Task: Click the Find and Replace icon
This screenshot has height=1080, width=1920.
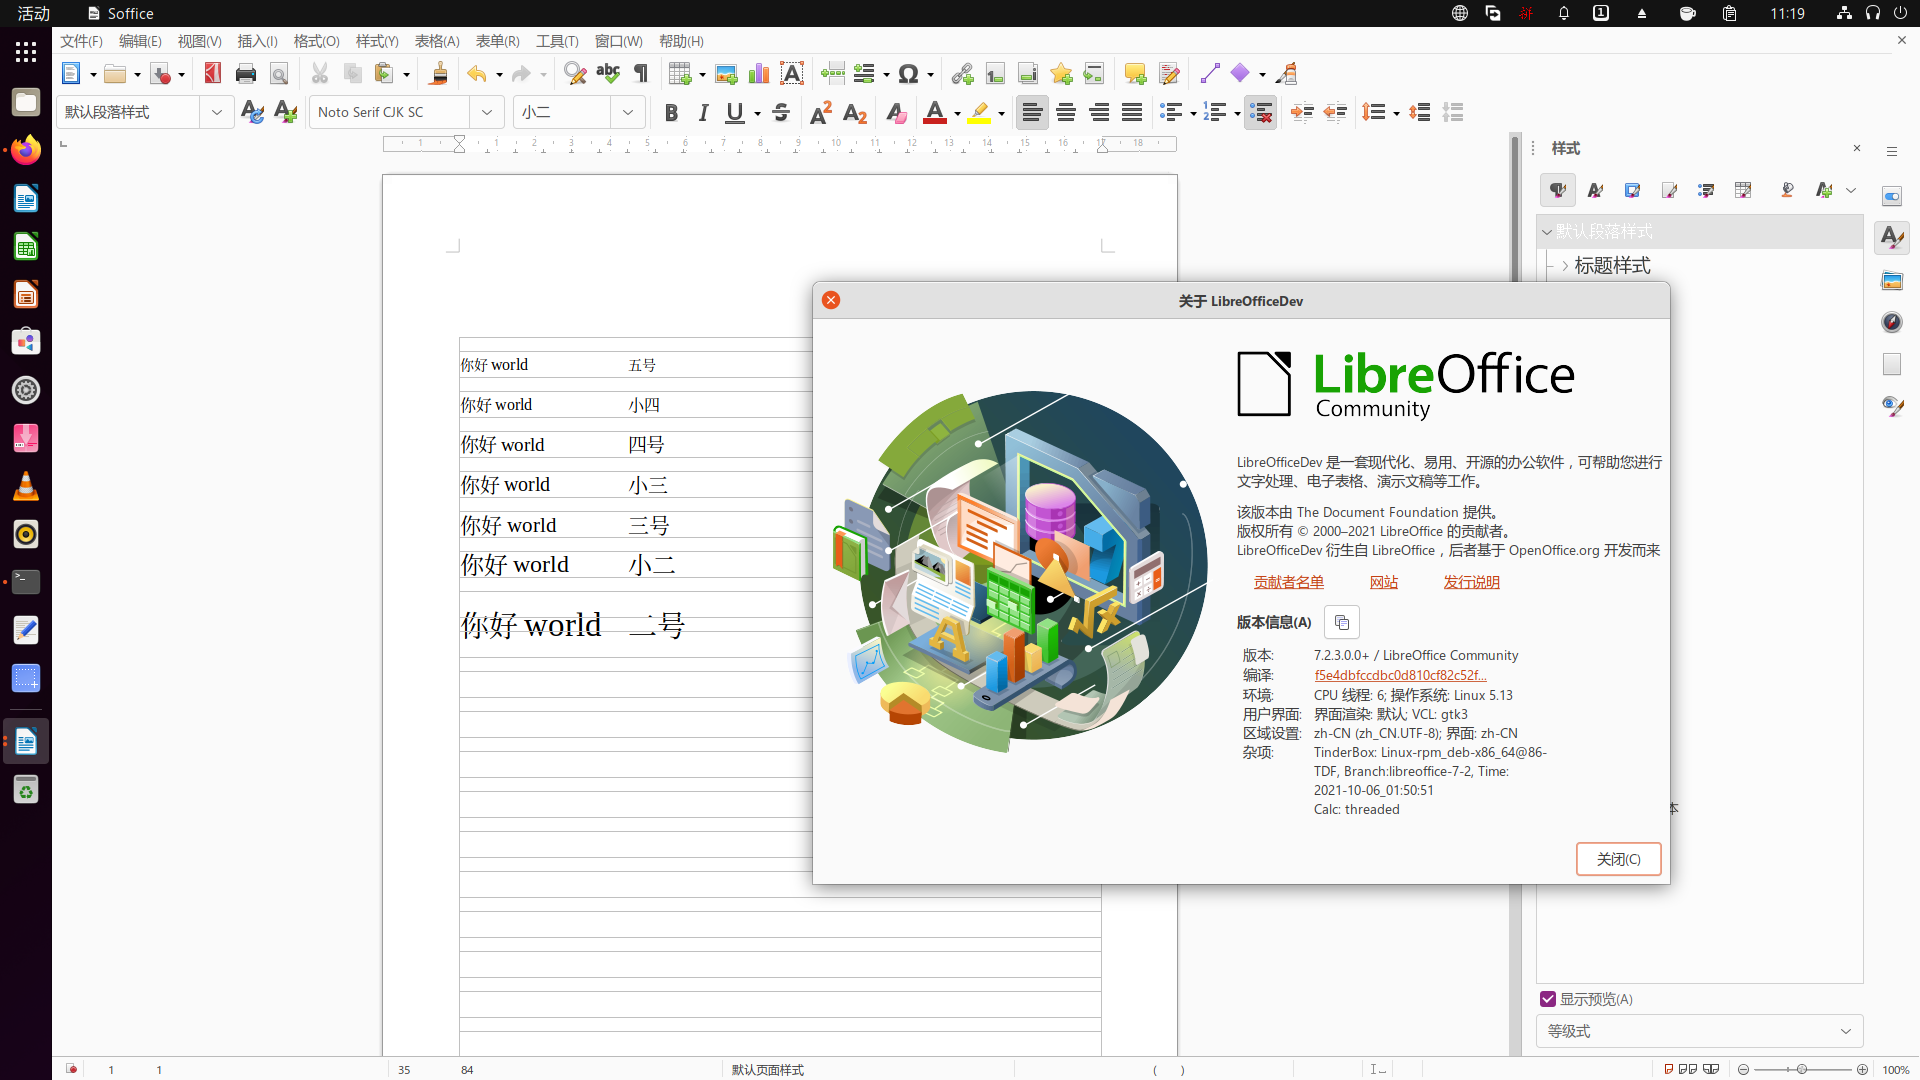Action: tap(575, 74)
